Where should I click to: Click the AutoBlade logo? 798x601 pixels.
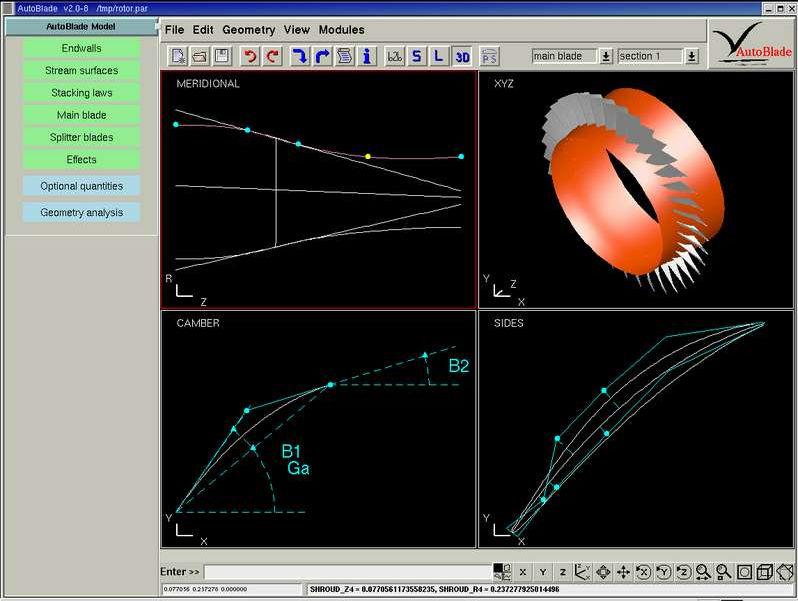click(751, 44)
